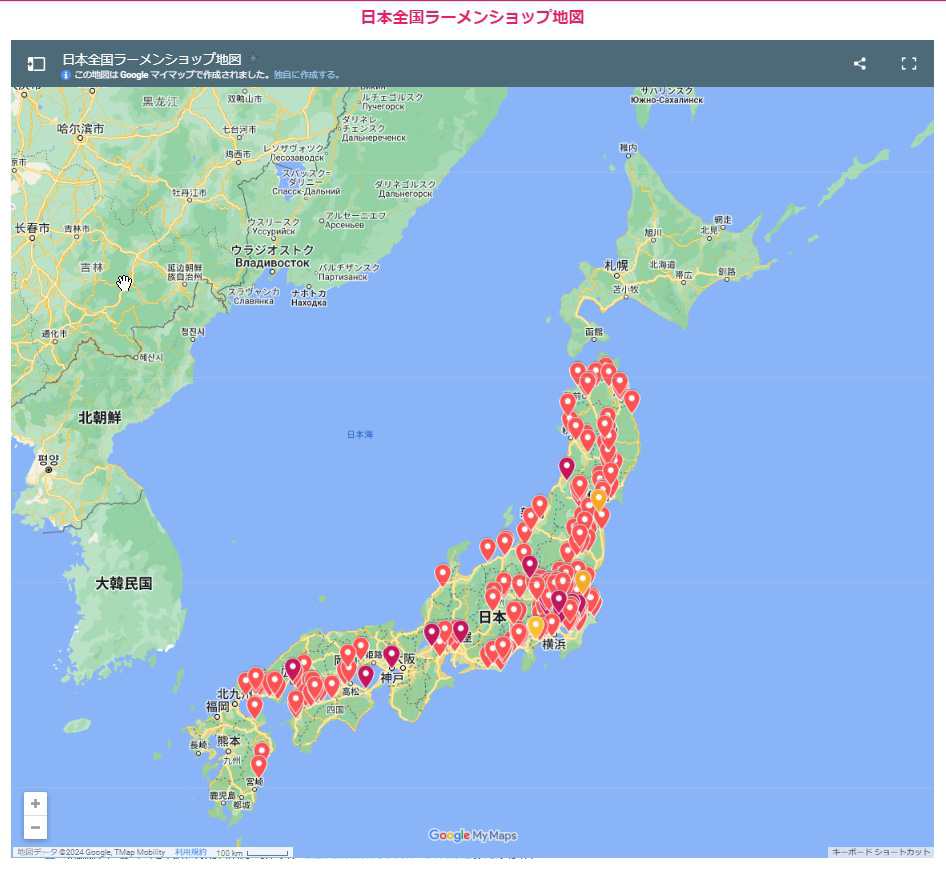This screenshot has height=872, width=946.
Task: Click the 鹿児島 city label
Action: pyautogui.click(x=222, y=795)
